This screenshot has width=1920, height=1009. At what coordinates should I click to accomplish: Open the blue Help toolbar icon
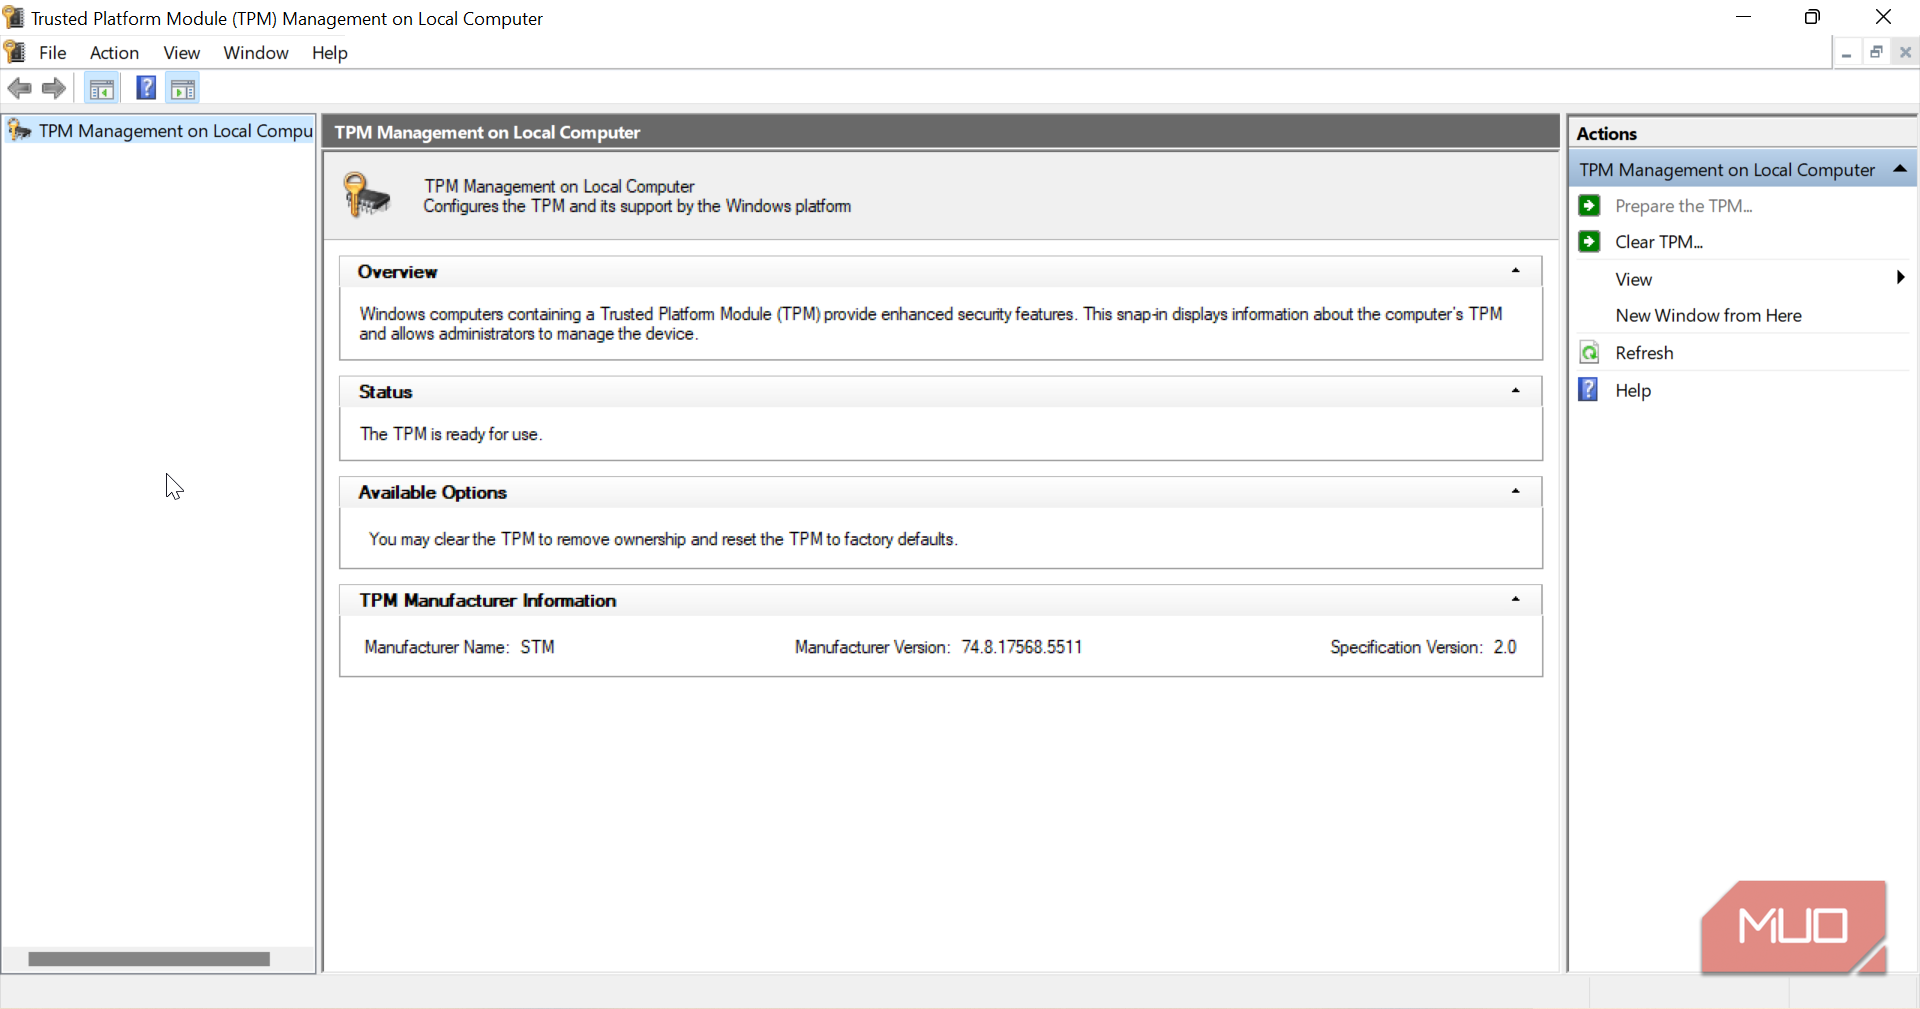pos(146,88)
